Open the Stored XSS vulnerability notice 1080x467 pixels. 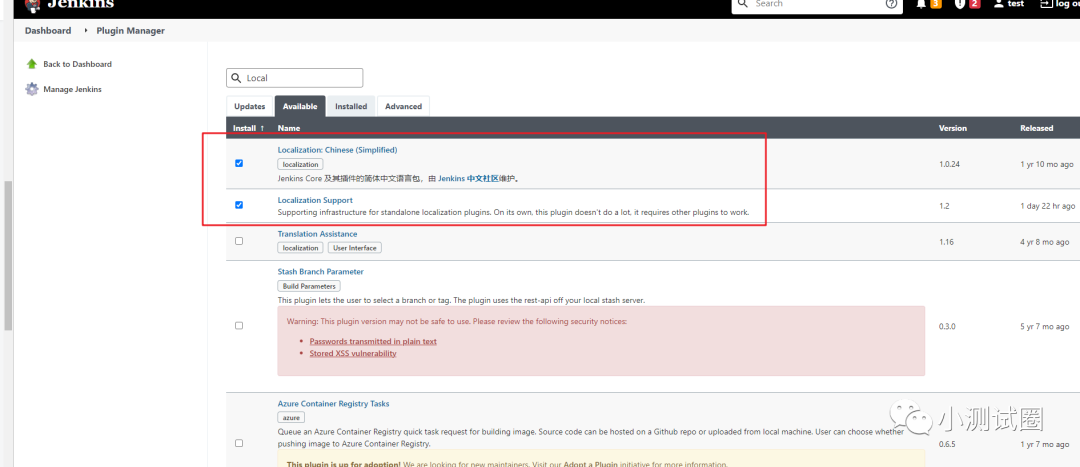(353, 353)
